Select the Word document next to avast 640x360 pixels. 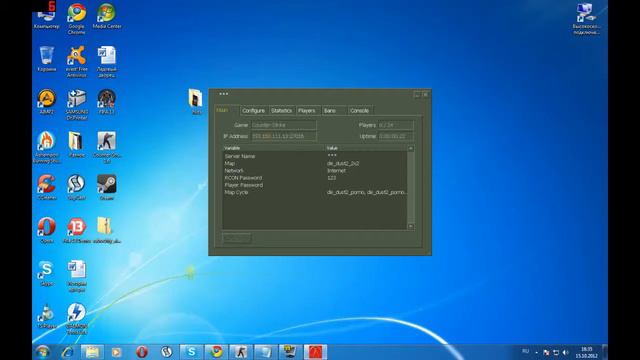pos(107,61)
